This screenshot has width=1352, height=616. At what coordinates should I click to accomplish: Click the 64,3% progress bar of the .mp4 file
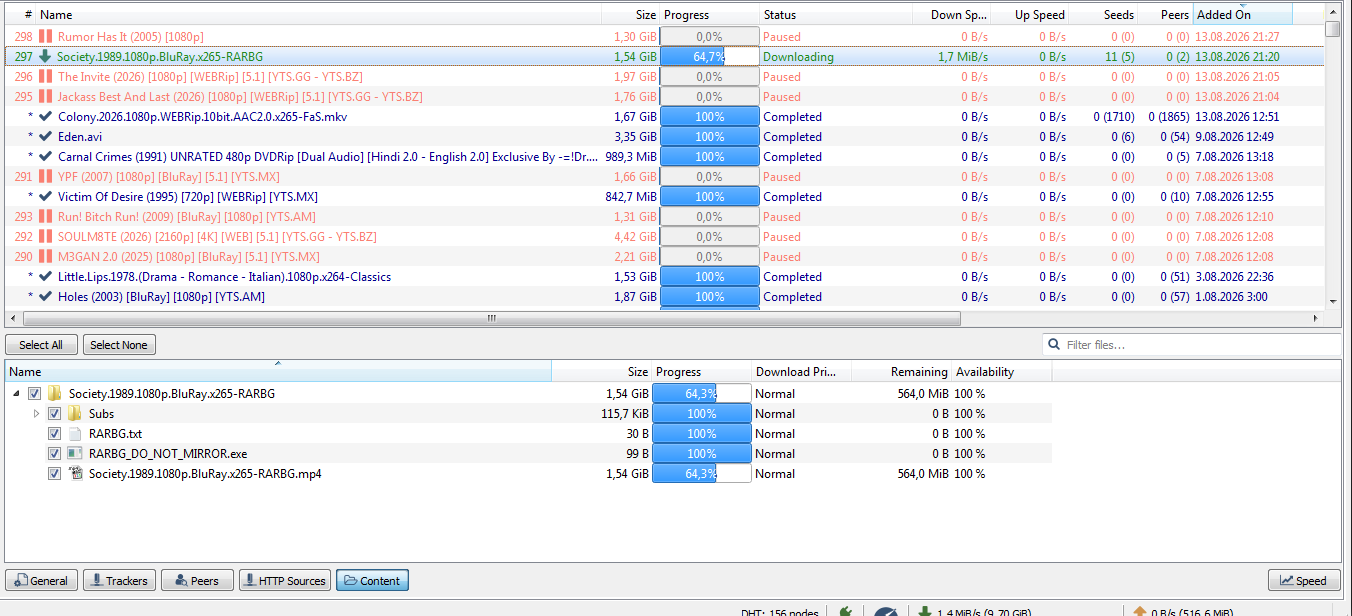click(701, 473)
